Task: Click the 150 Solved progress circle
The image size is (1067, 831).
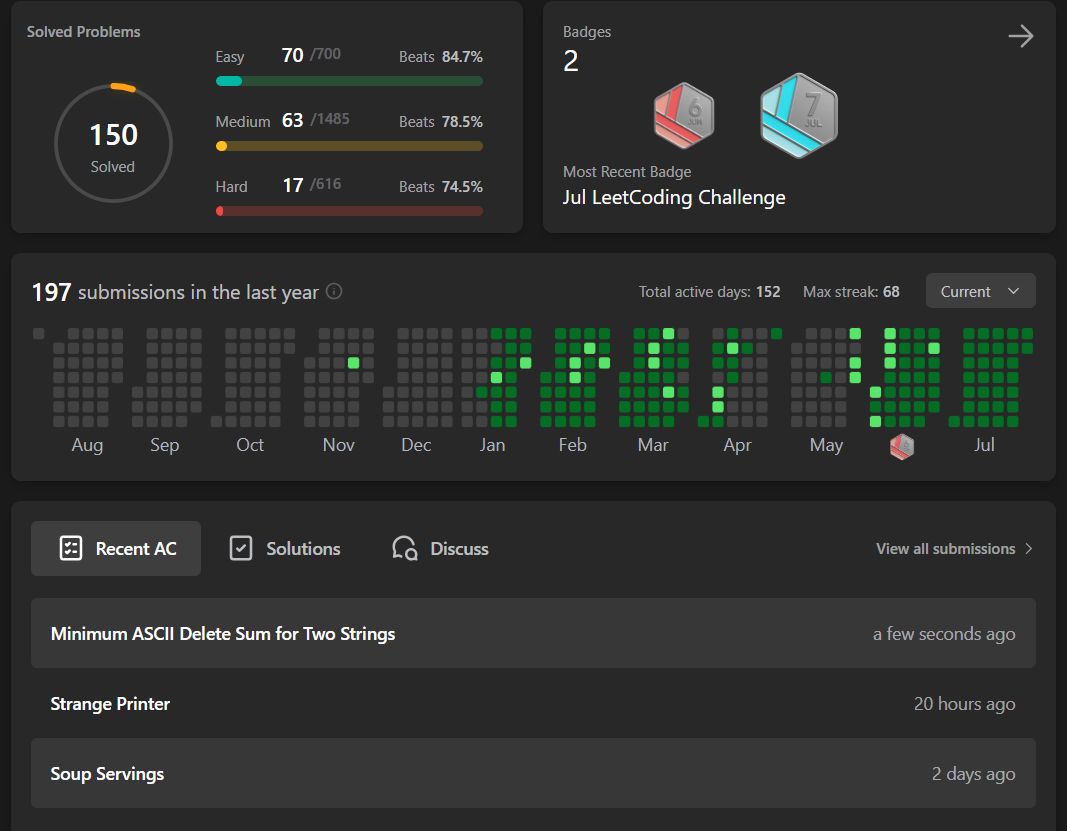Action: tap(113, 144)
